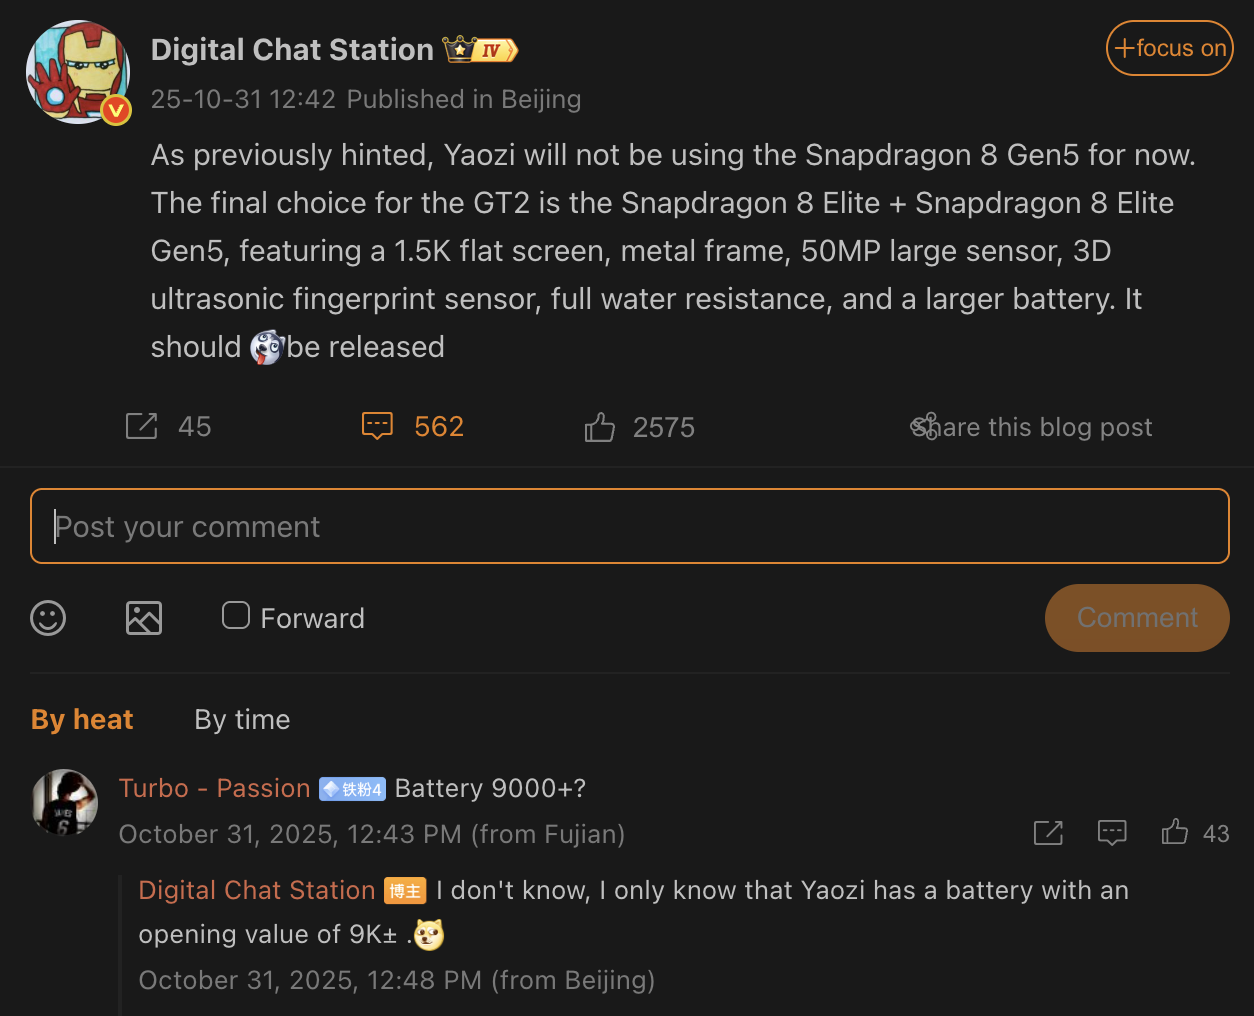
Task: Click Turbo - Passion's avatar thumbnail
Action: (x=63, y=802)
